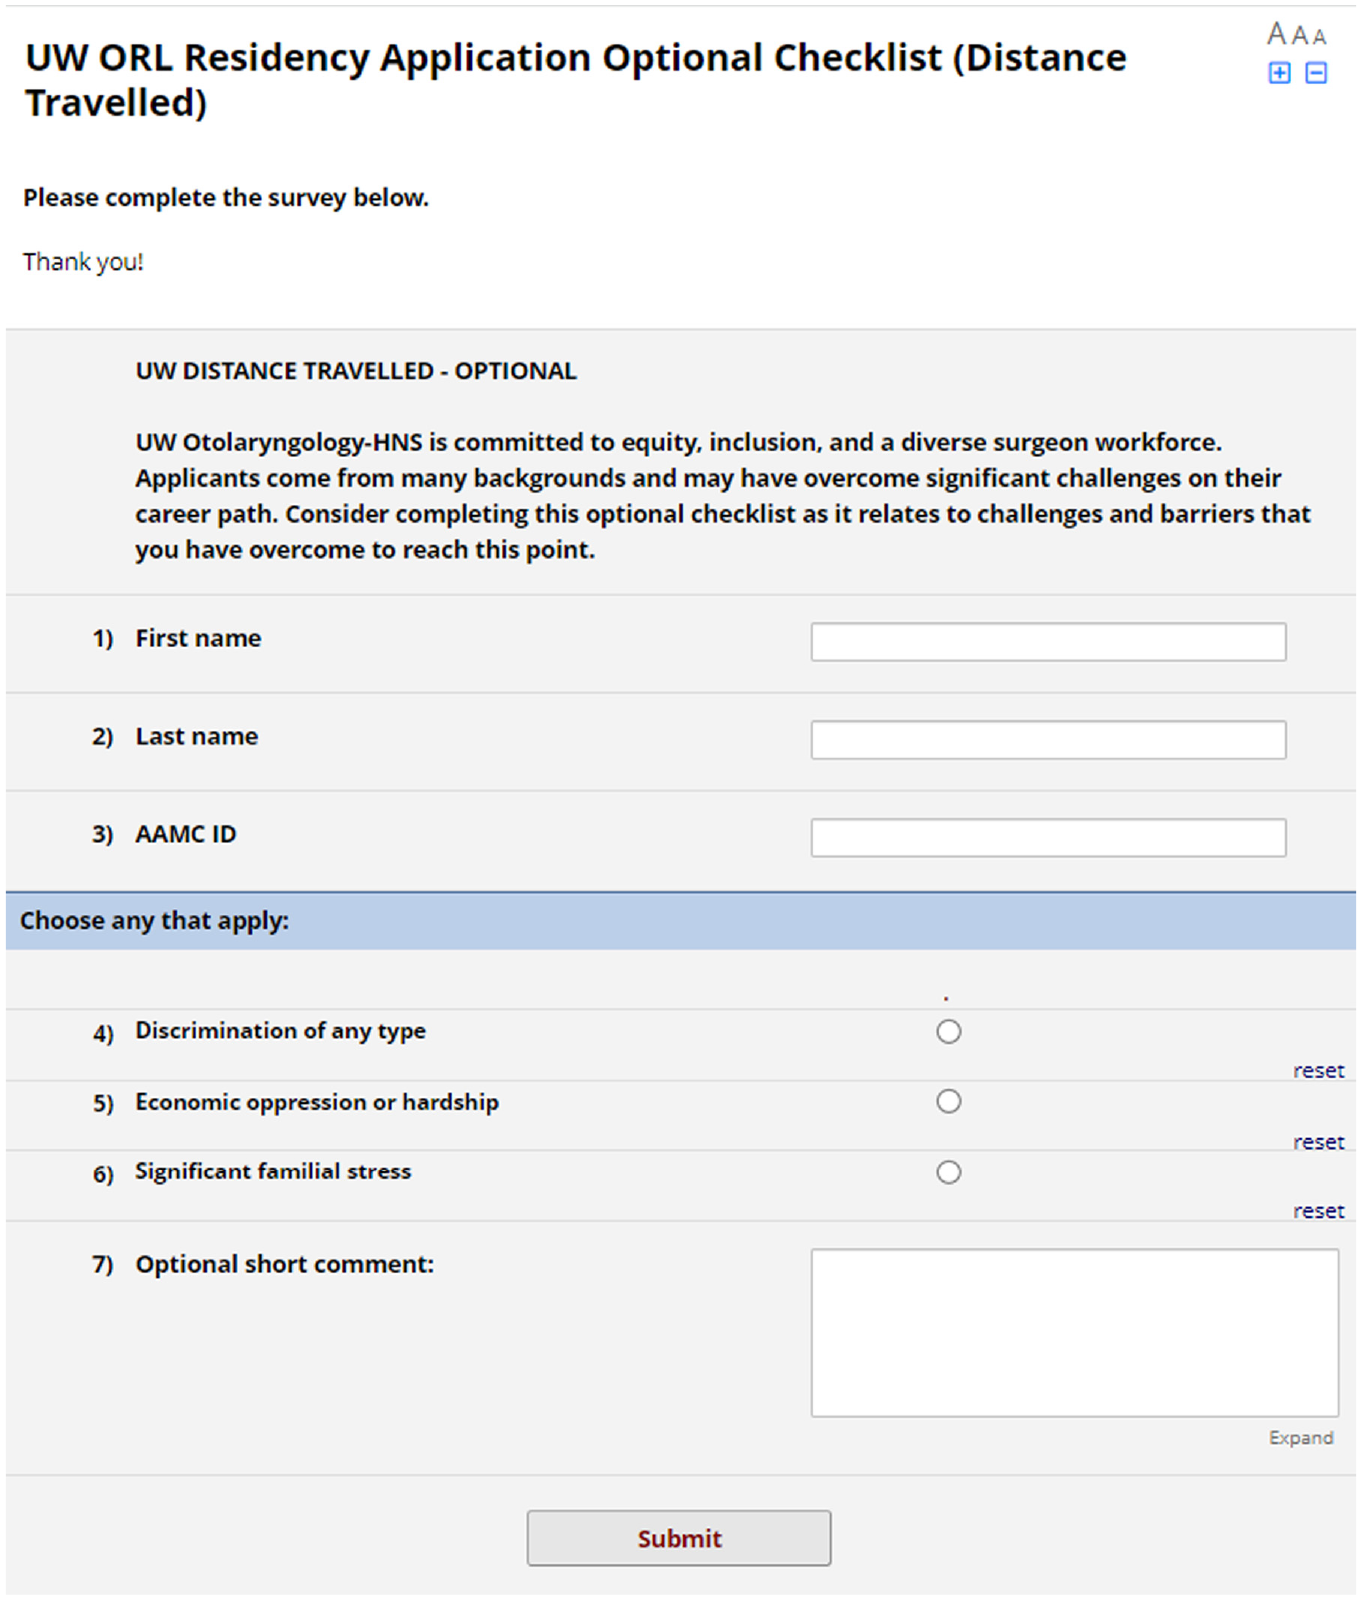Click into the Last name field
The width and height of the screenshot is (1362, 1600).
click(x=1048, y=740)
